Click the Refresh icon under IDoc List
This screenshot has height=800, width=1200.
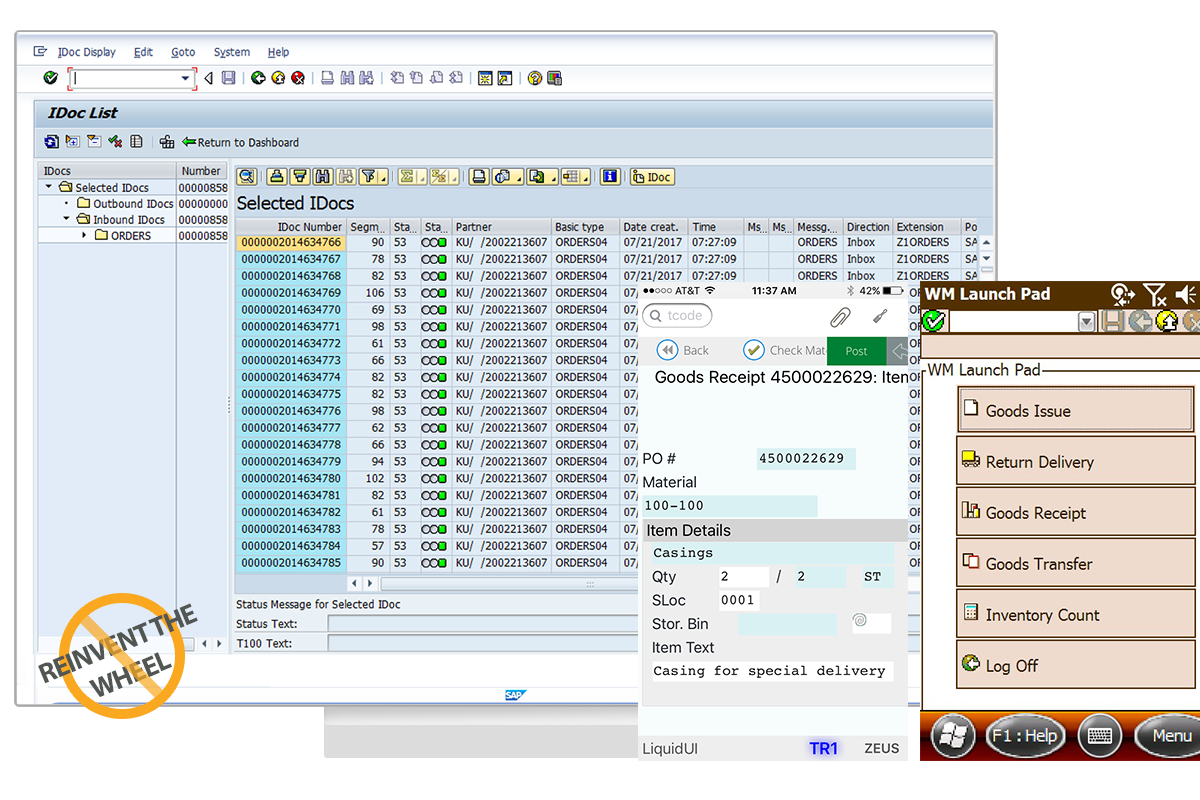51,142
